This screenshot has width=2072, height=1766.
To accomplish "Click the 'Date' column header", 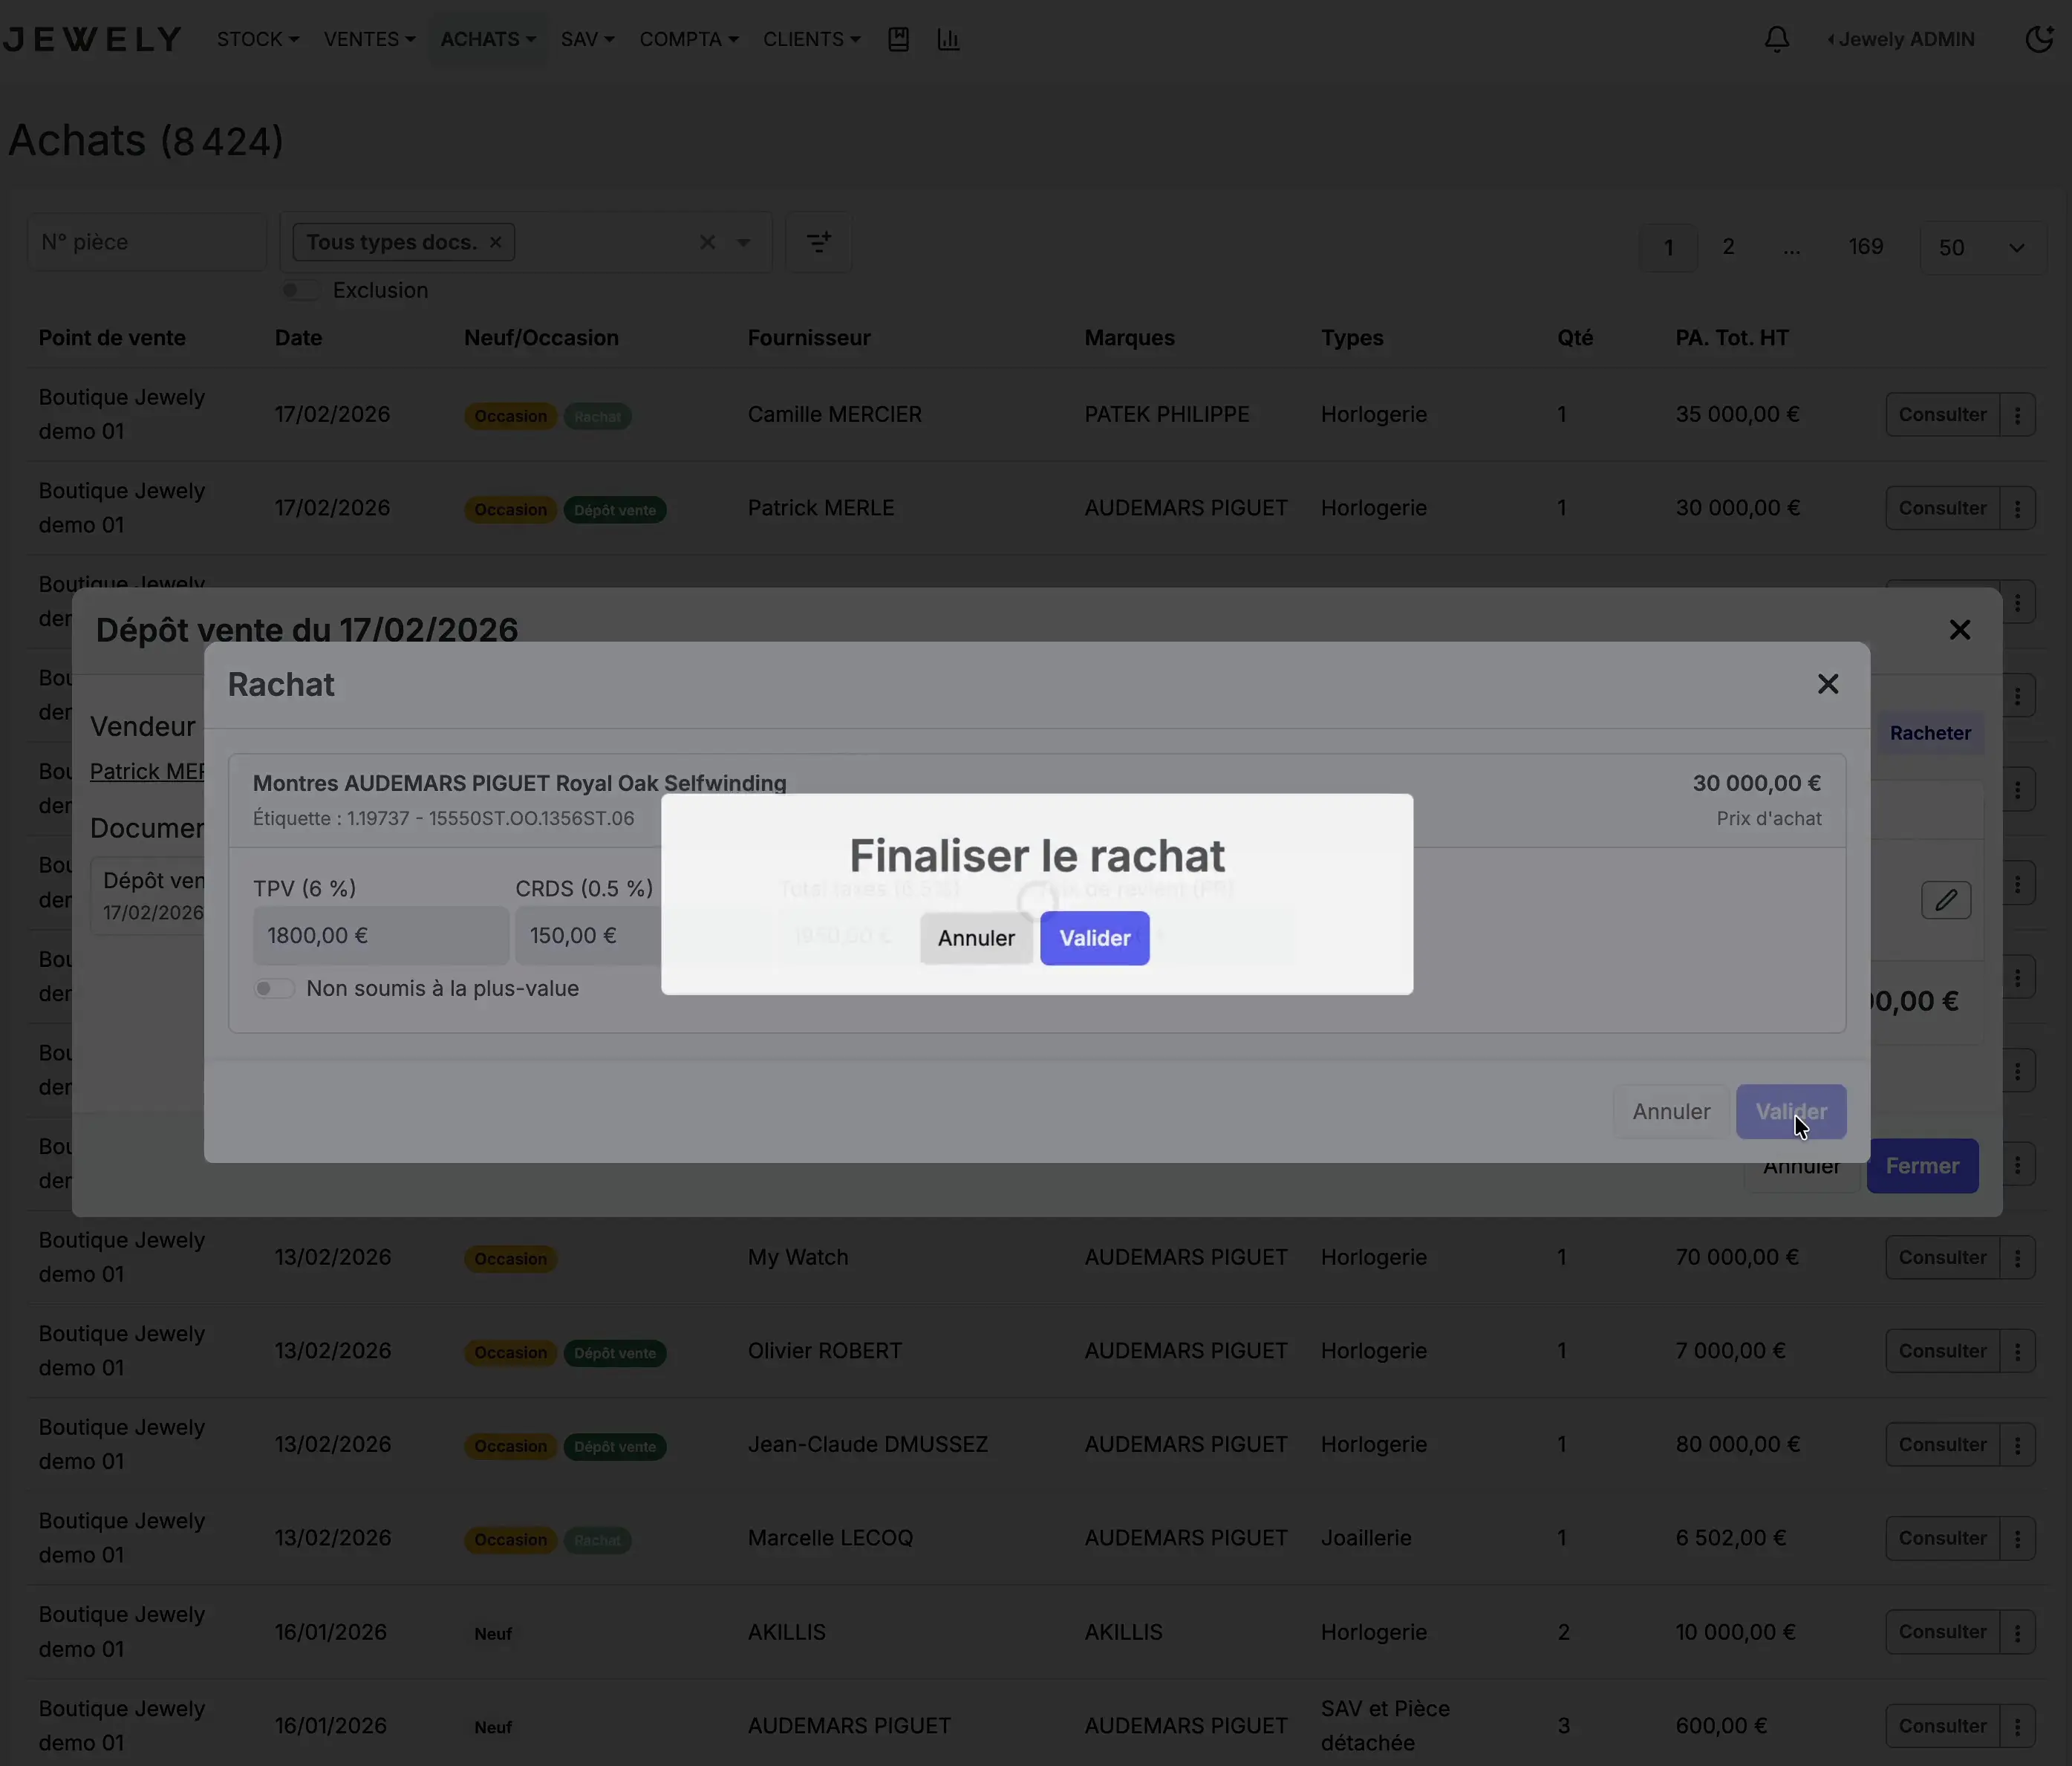I will [298, 338].
